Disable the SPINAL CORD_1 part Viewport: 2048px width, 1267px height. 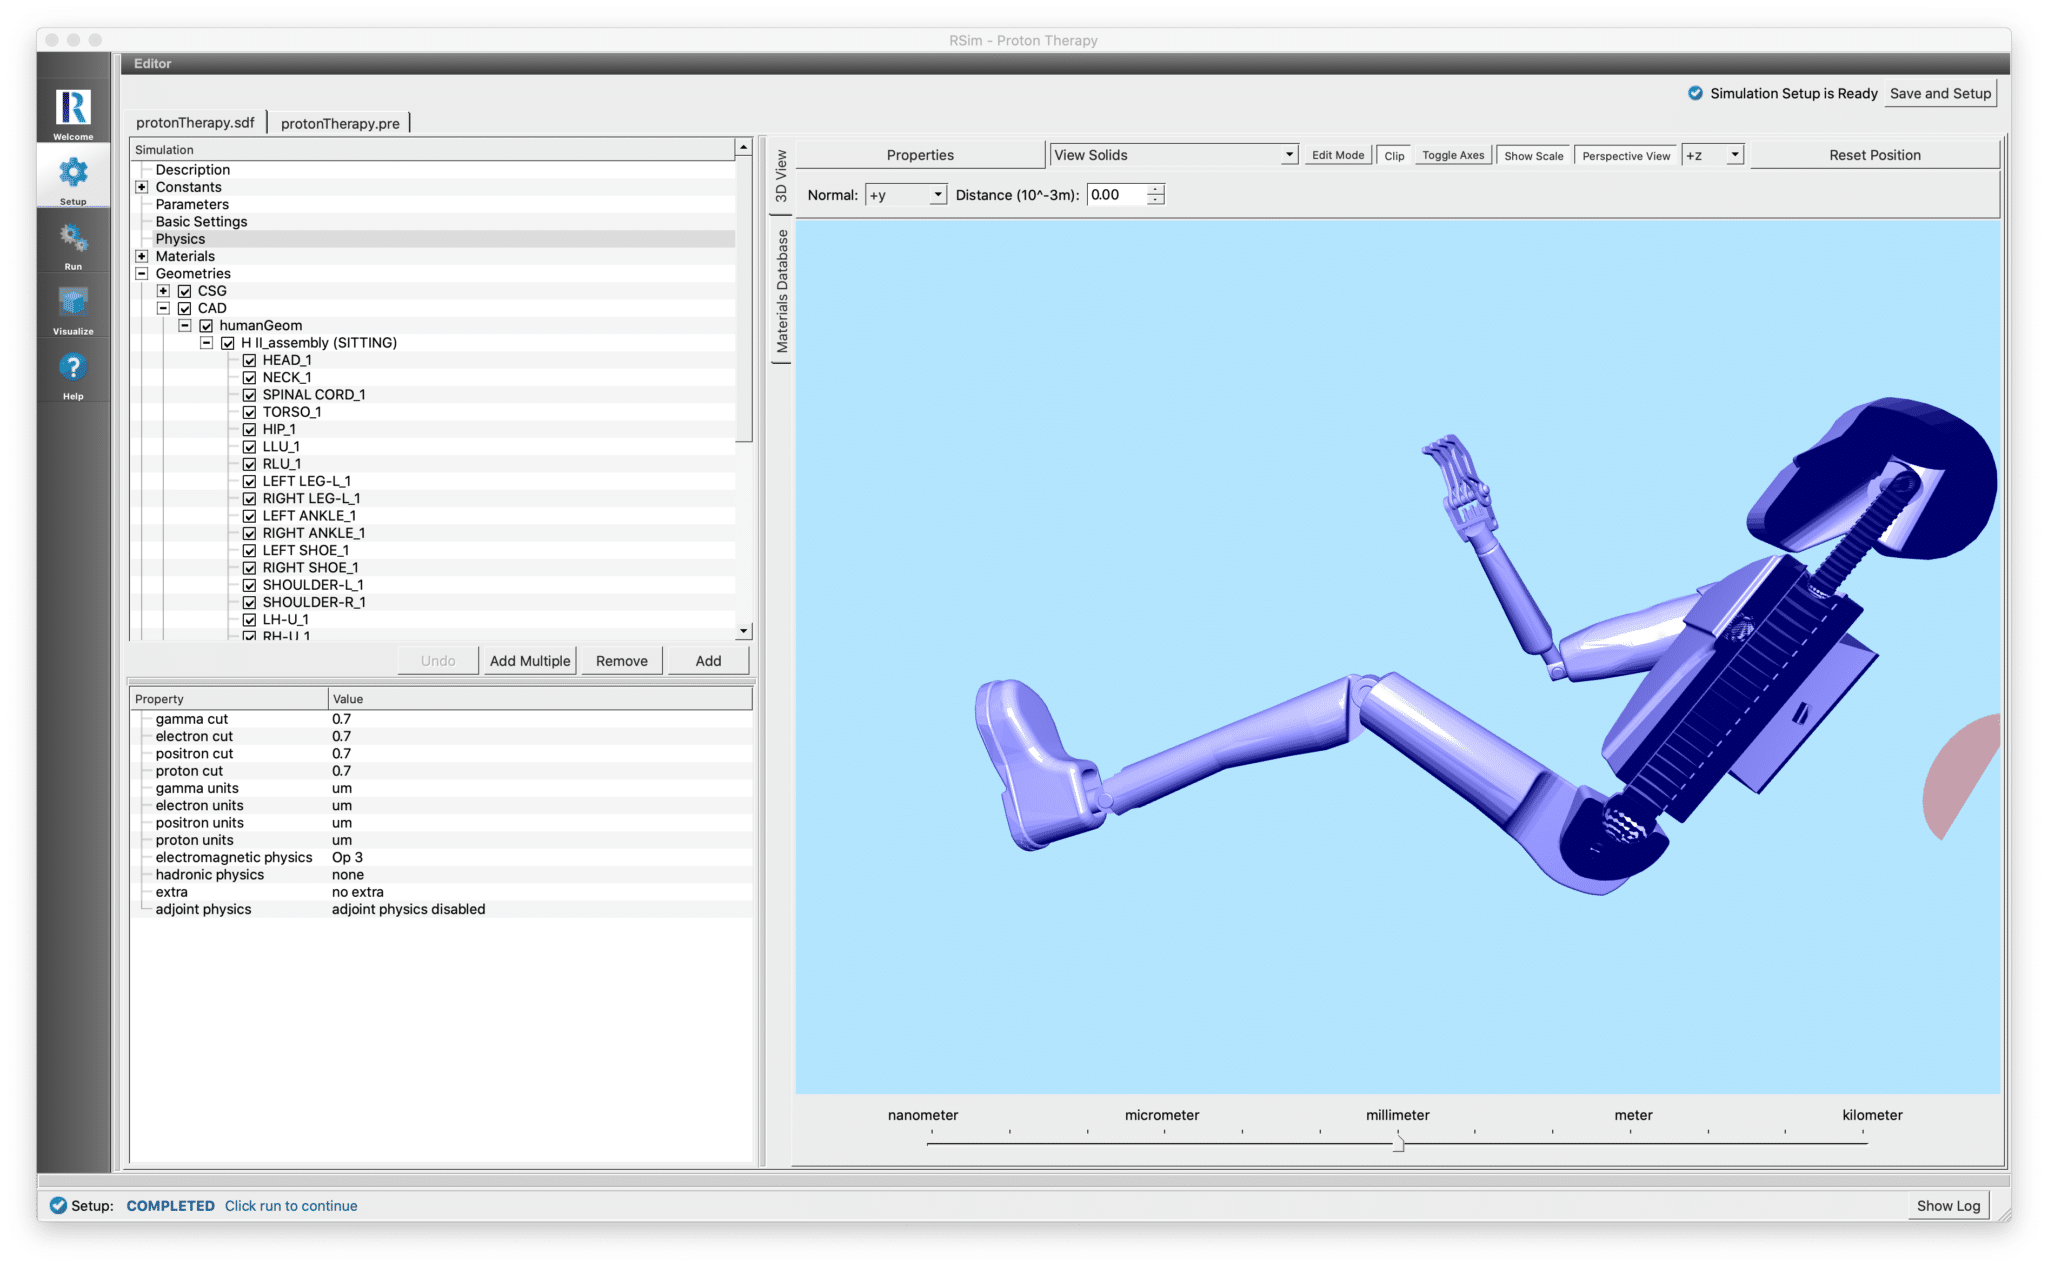[250, 394]
